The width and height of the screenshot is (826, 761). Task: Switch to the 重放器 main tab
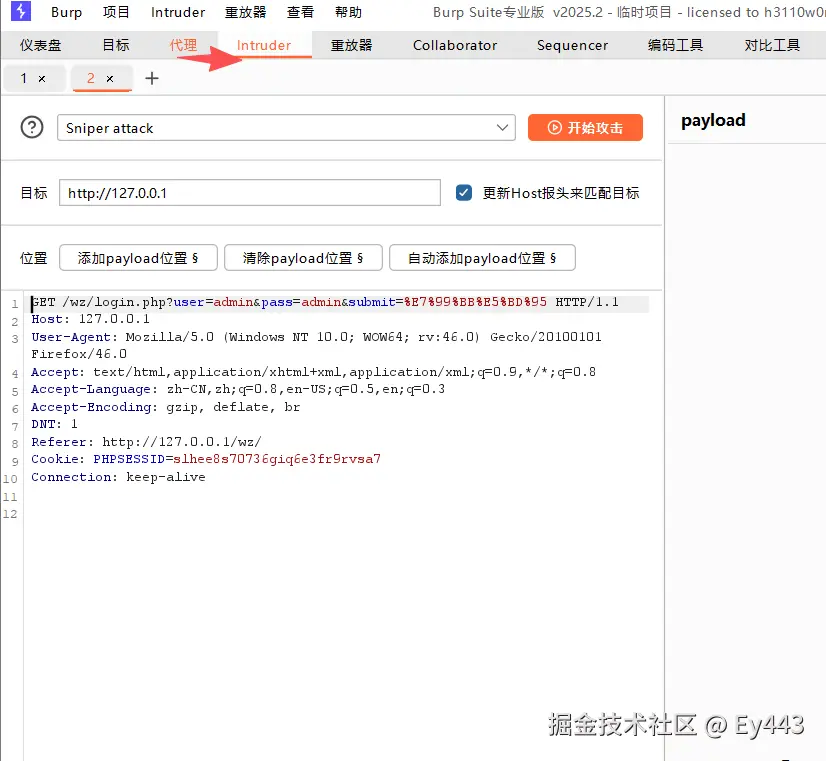(351, 45)
